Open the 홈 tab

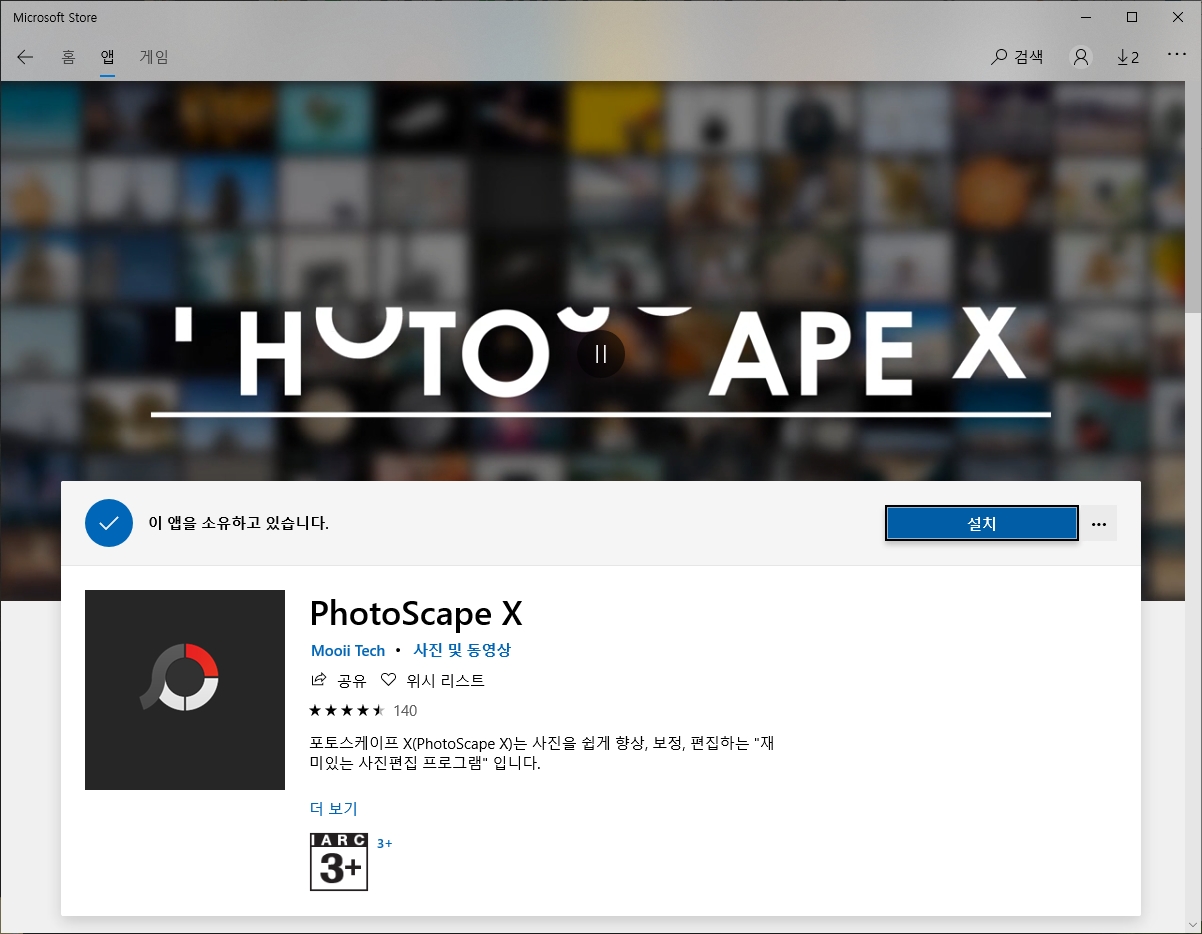[68, 57]
